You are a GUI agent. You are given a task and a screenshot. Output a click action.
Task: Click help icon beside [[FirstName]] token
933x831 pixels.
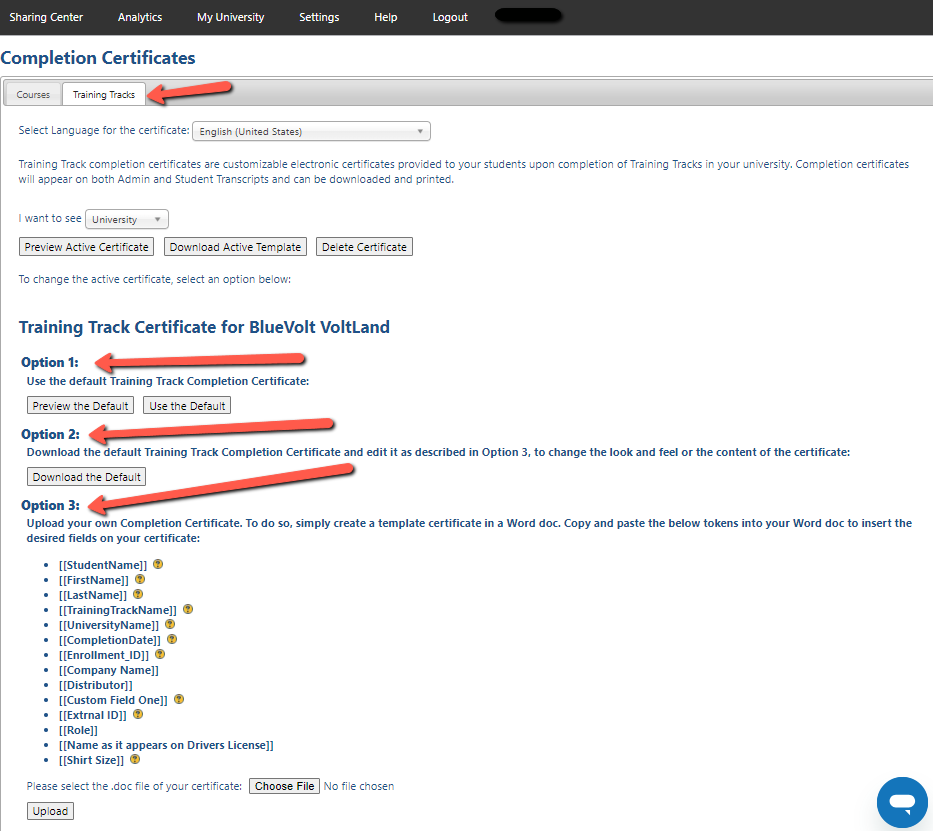(140, 579)
